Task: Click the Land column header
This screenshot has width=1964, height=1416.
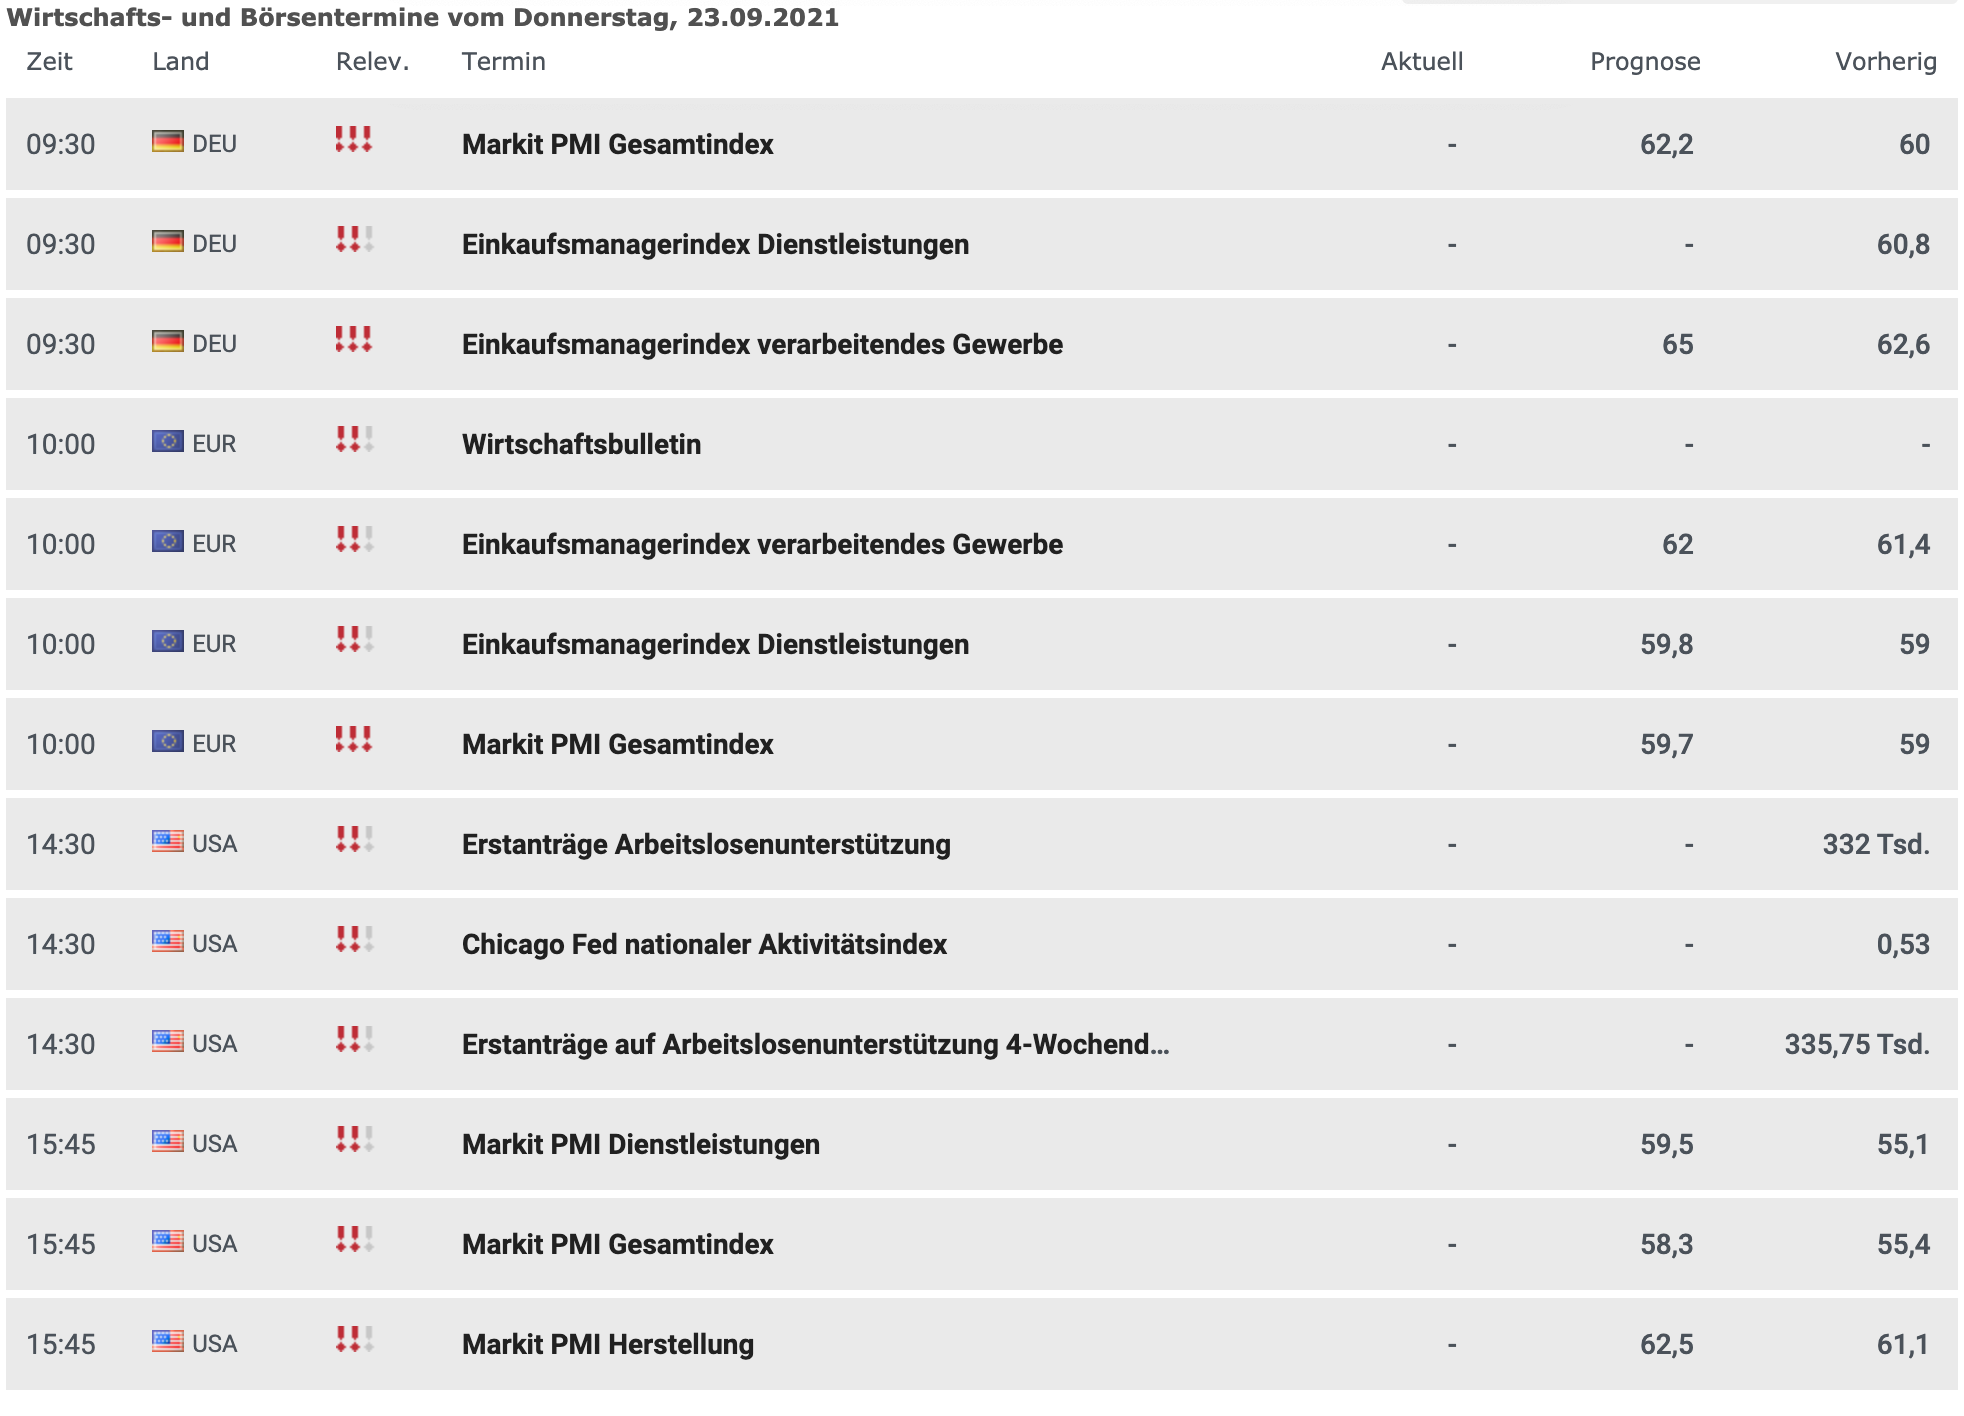Action: tap(180, 61)
